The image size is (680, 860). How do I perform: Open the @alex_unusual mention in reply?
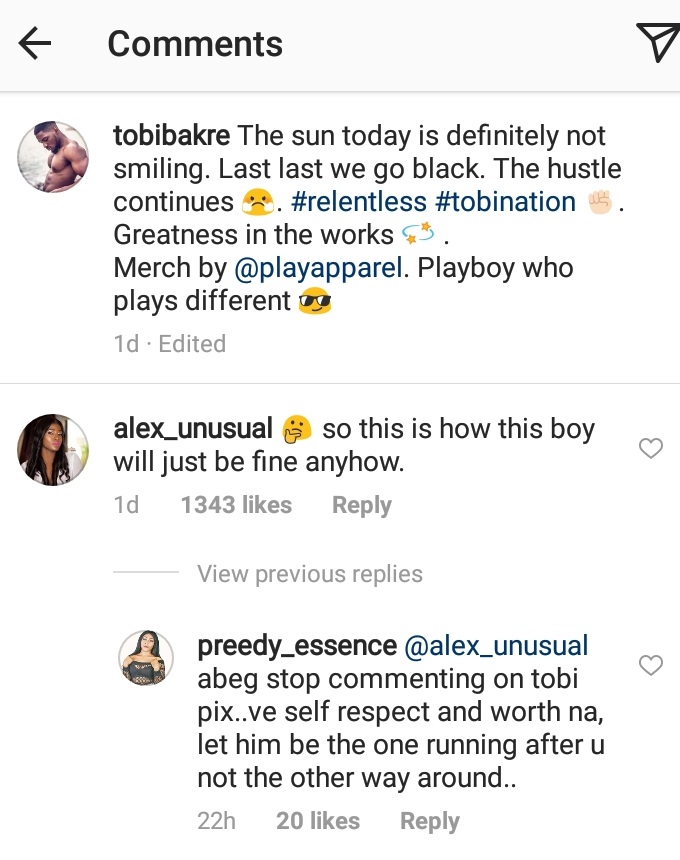pyautogui.click(x=496, y=646)
